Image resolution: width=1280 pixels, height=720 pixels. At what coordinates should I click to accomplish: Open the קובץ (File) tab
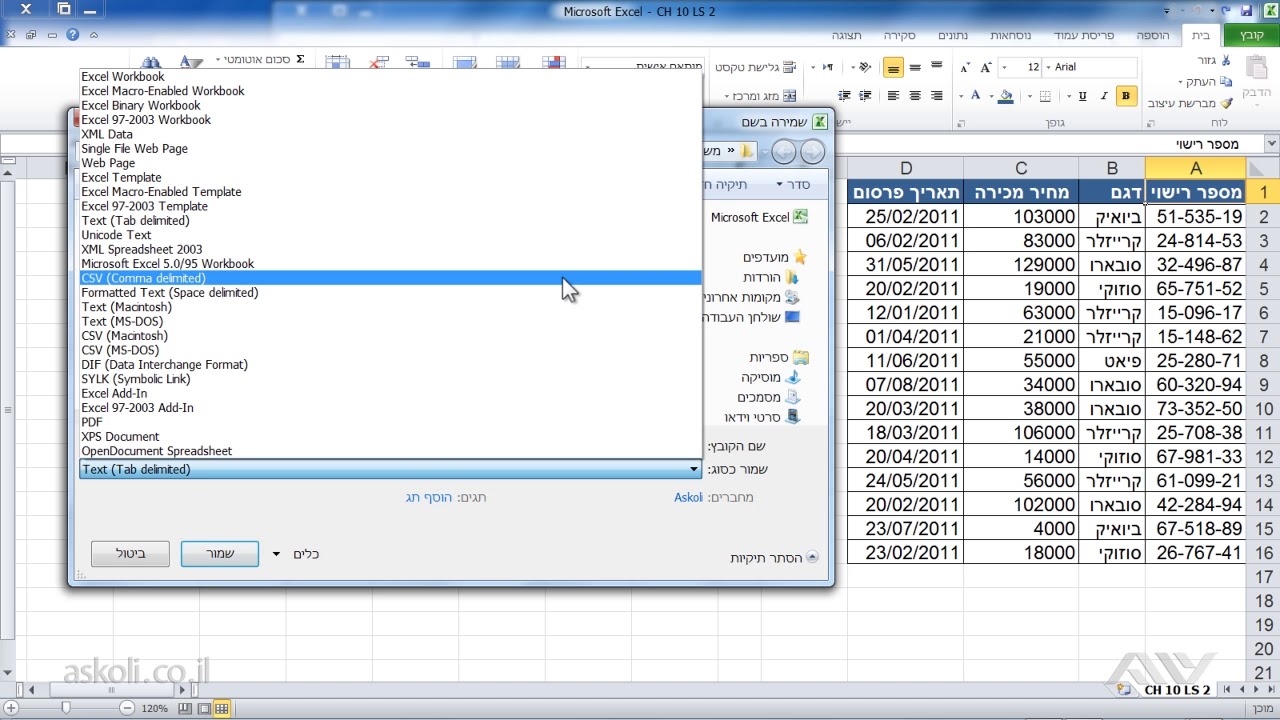[1251, 35]
